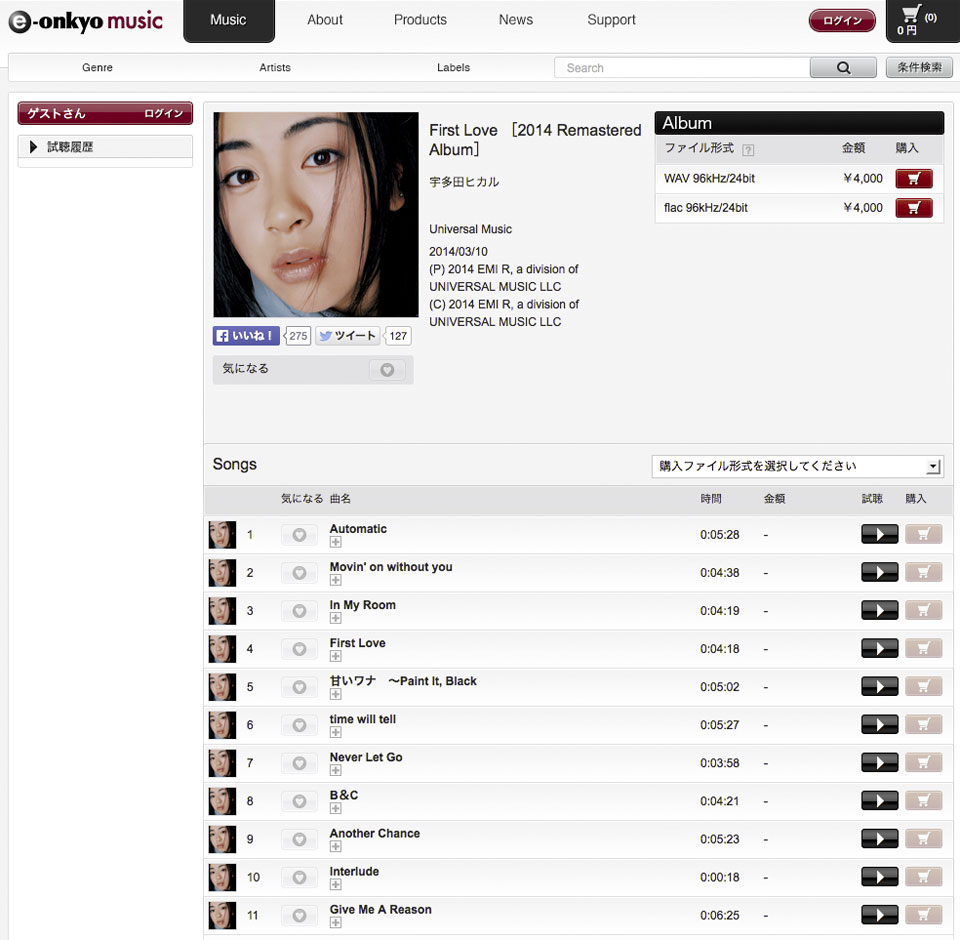Image resolution: width=960 pixels, height=940 pixels.
Task: Add the track Never Let Go to cart
Action: coord(923,762)
